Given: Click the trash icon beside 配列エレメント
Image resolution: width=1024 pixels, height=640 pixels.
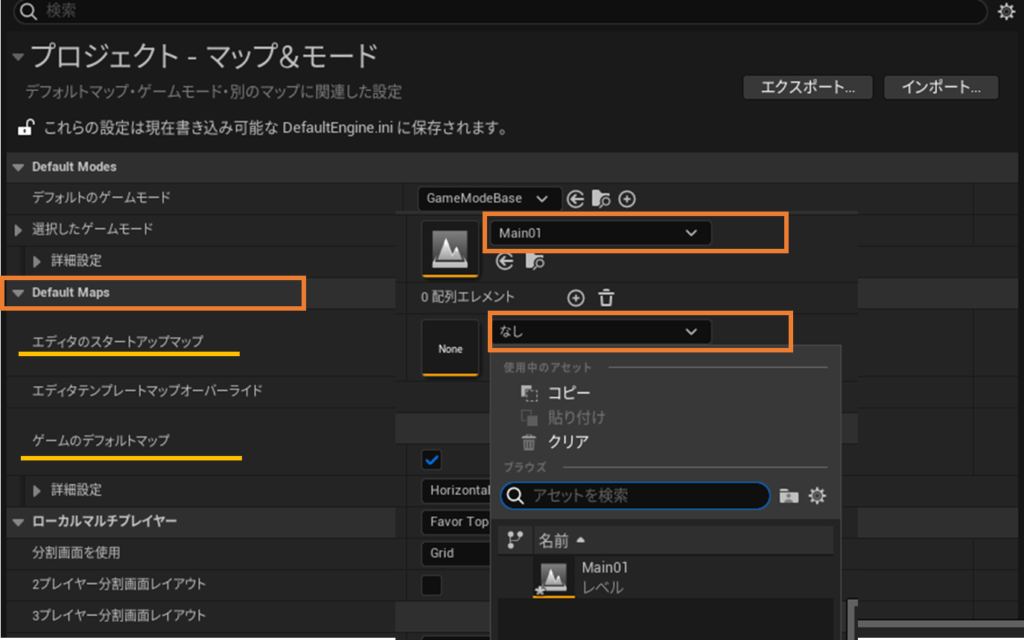Looking at the screenshot, I should click(x=606, y=297).
